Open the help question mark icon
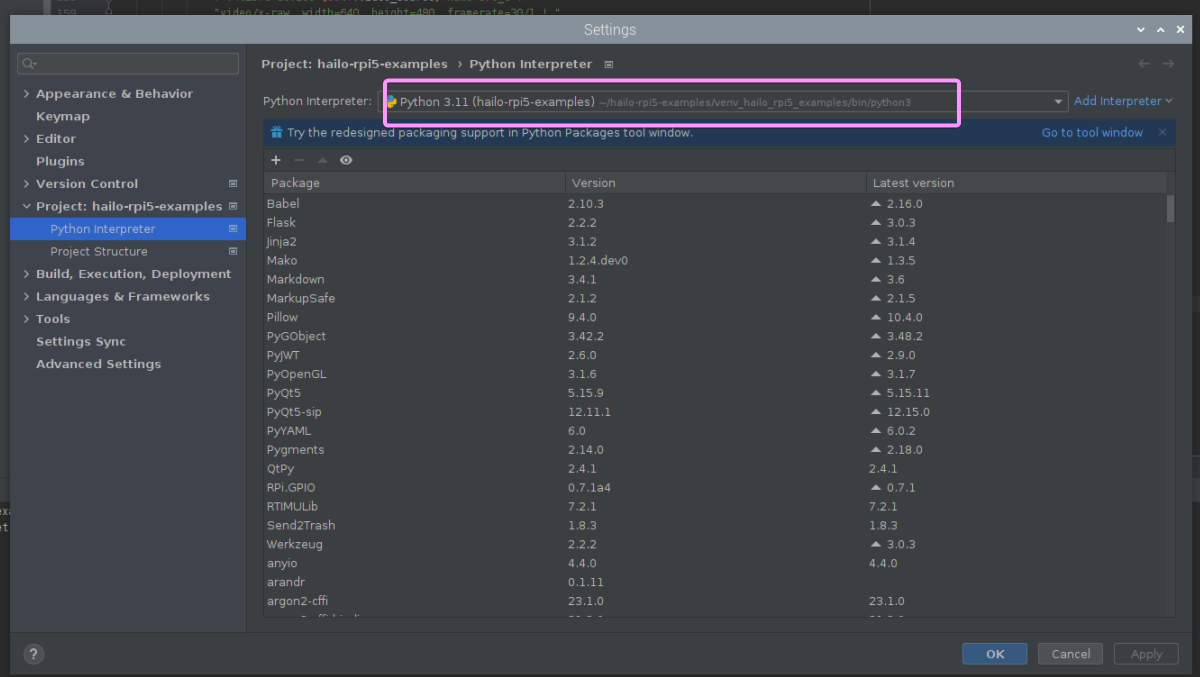 click(33, 654)
